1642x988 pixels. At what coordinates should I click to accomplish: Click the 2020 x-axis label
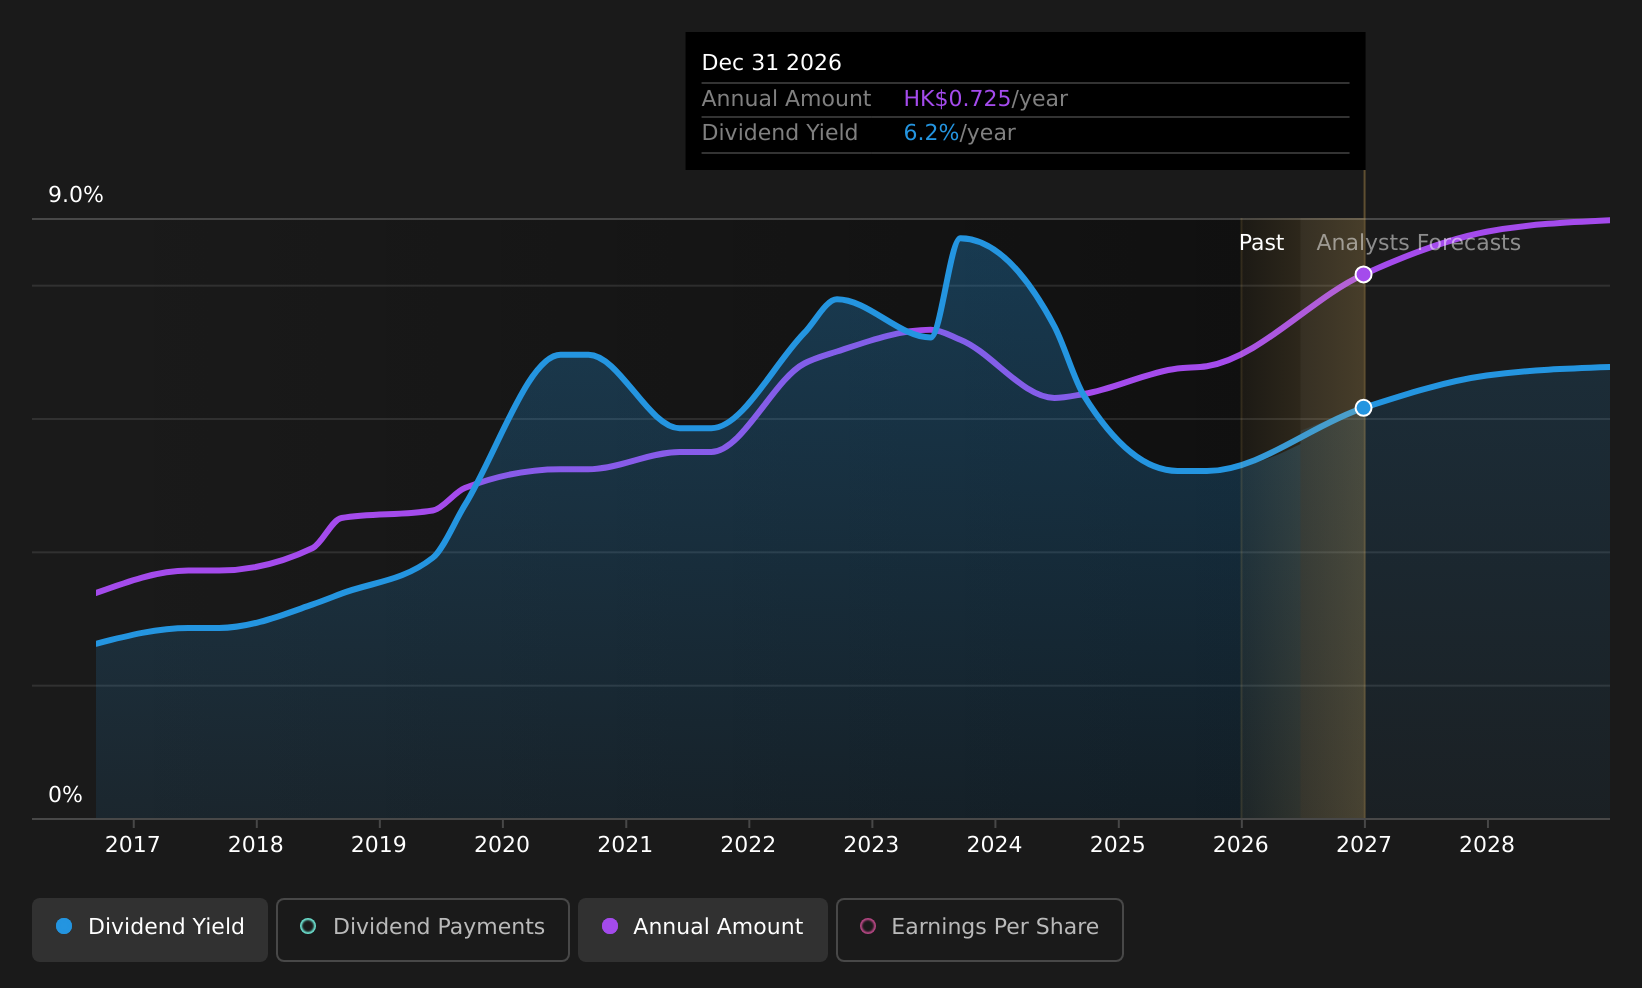click(x=502, y=845)
